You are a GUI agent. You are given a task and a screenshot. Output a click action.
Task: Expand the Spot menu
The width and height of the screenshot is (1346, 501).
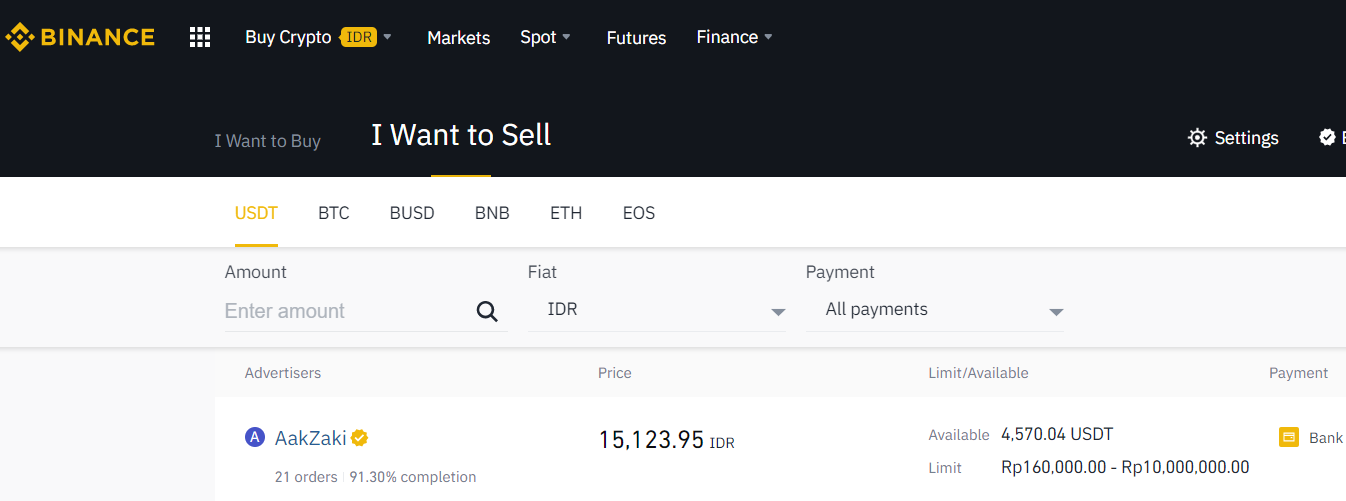[545, 37]
